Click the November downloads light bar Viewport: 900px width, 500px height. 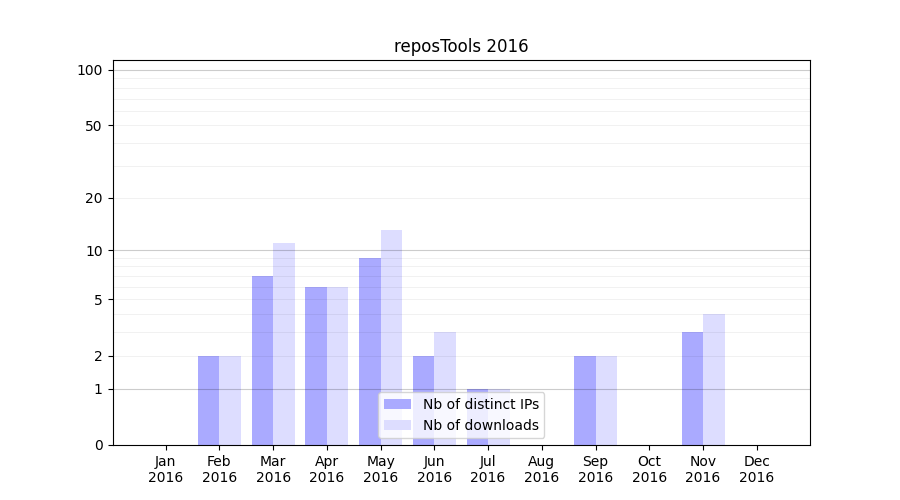tap(714, 380)
